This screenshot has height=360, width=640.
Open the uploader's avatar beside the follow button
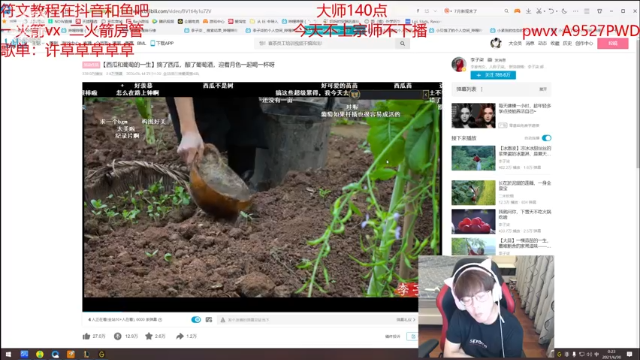point(459,64)
